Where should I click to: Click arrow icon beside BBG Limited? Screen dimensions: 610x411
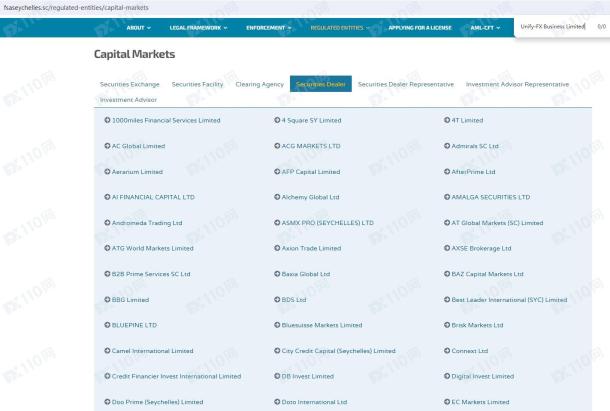click(107, 300)
